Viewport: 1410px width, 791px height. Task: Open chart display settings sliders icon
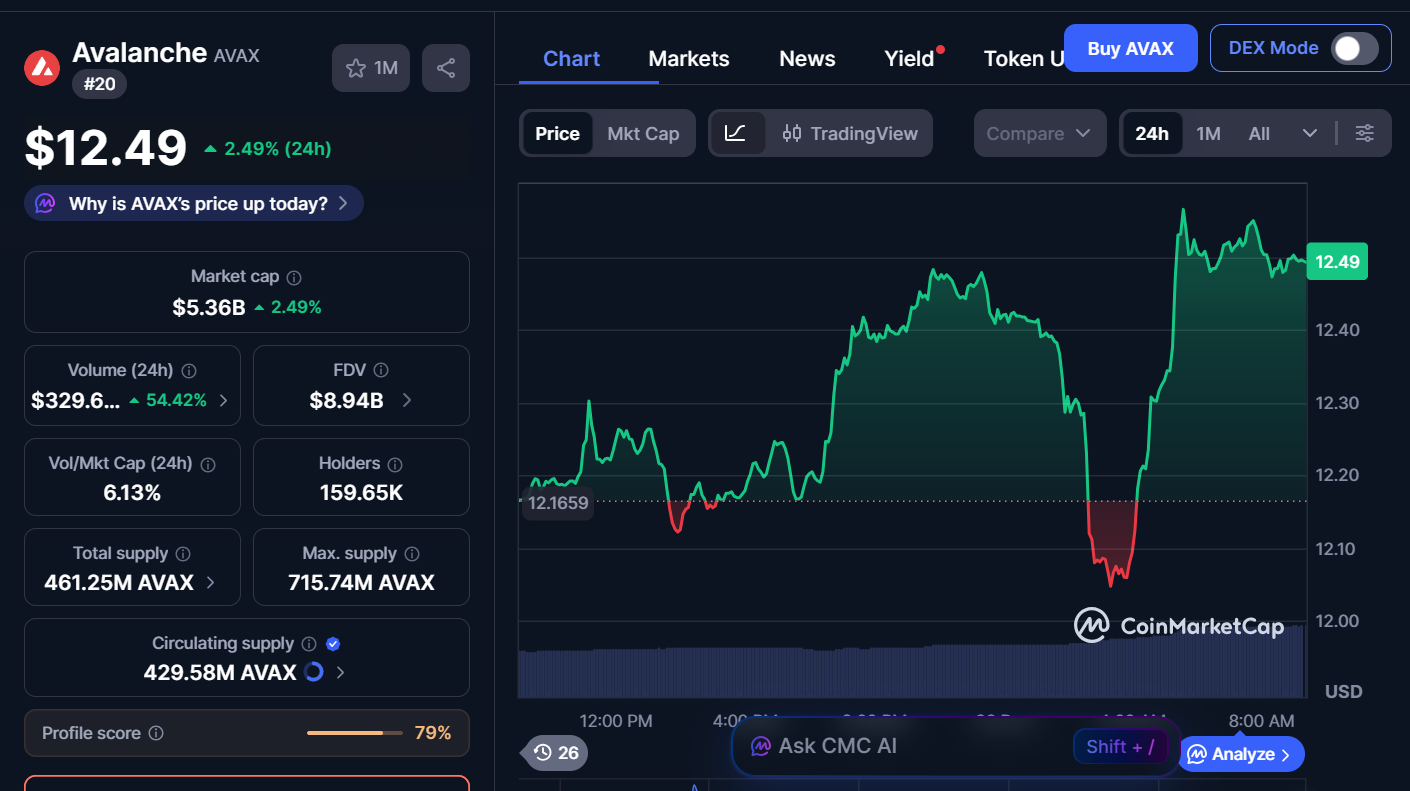[x=1365, y=133]
